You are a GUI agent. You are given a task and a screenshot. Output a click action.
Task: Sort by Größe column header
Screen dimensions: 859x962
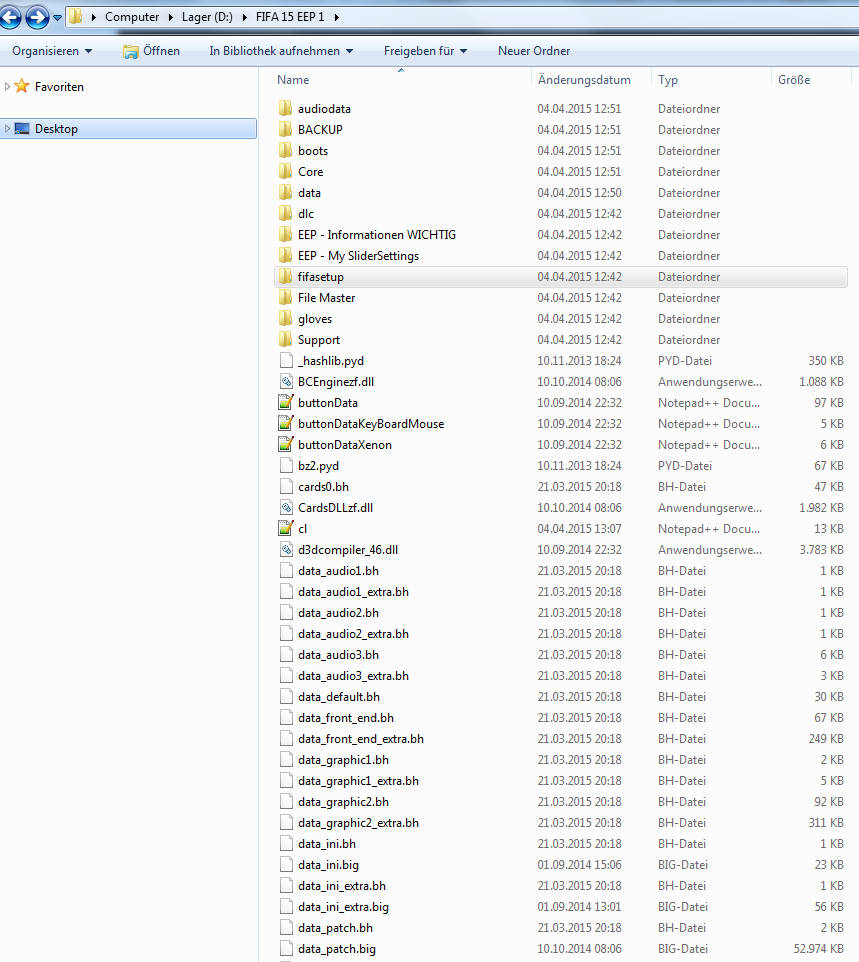793,80
